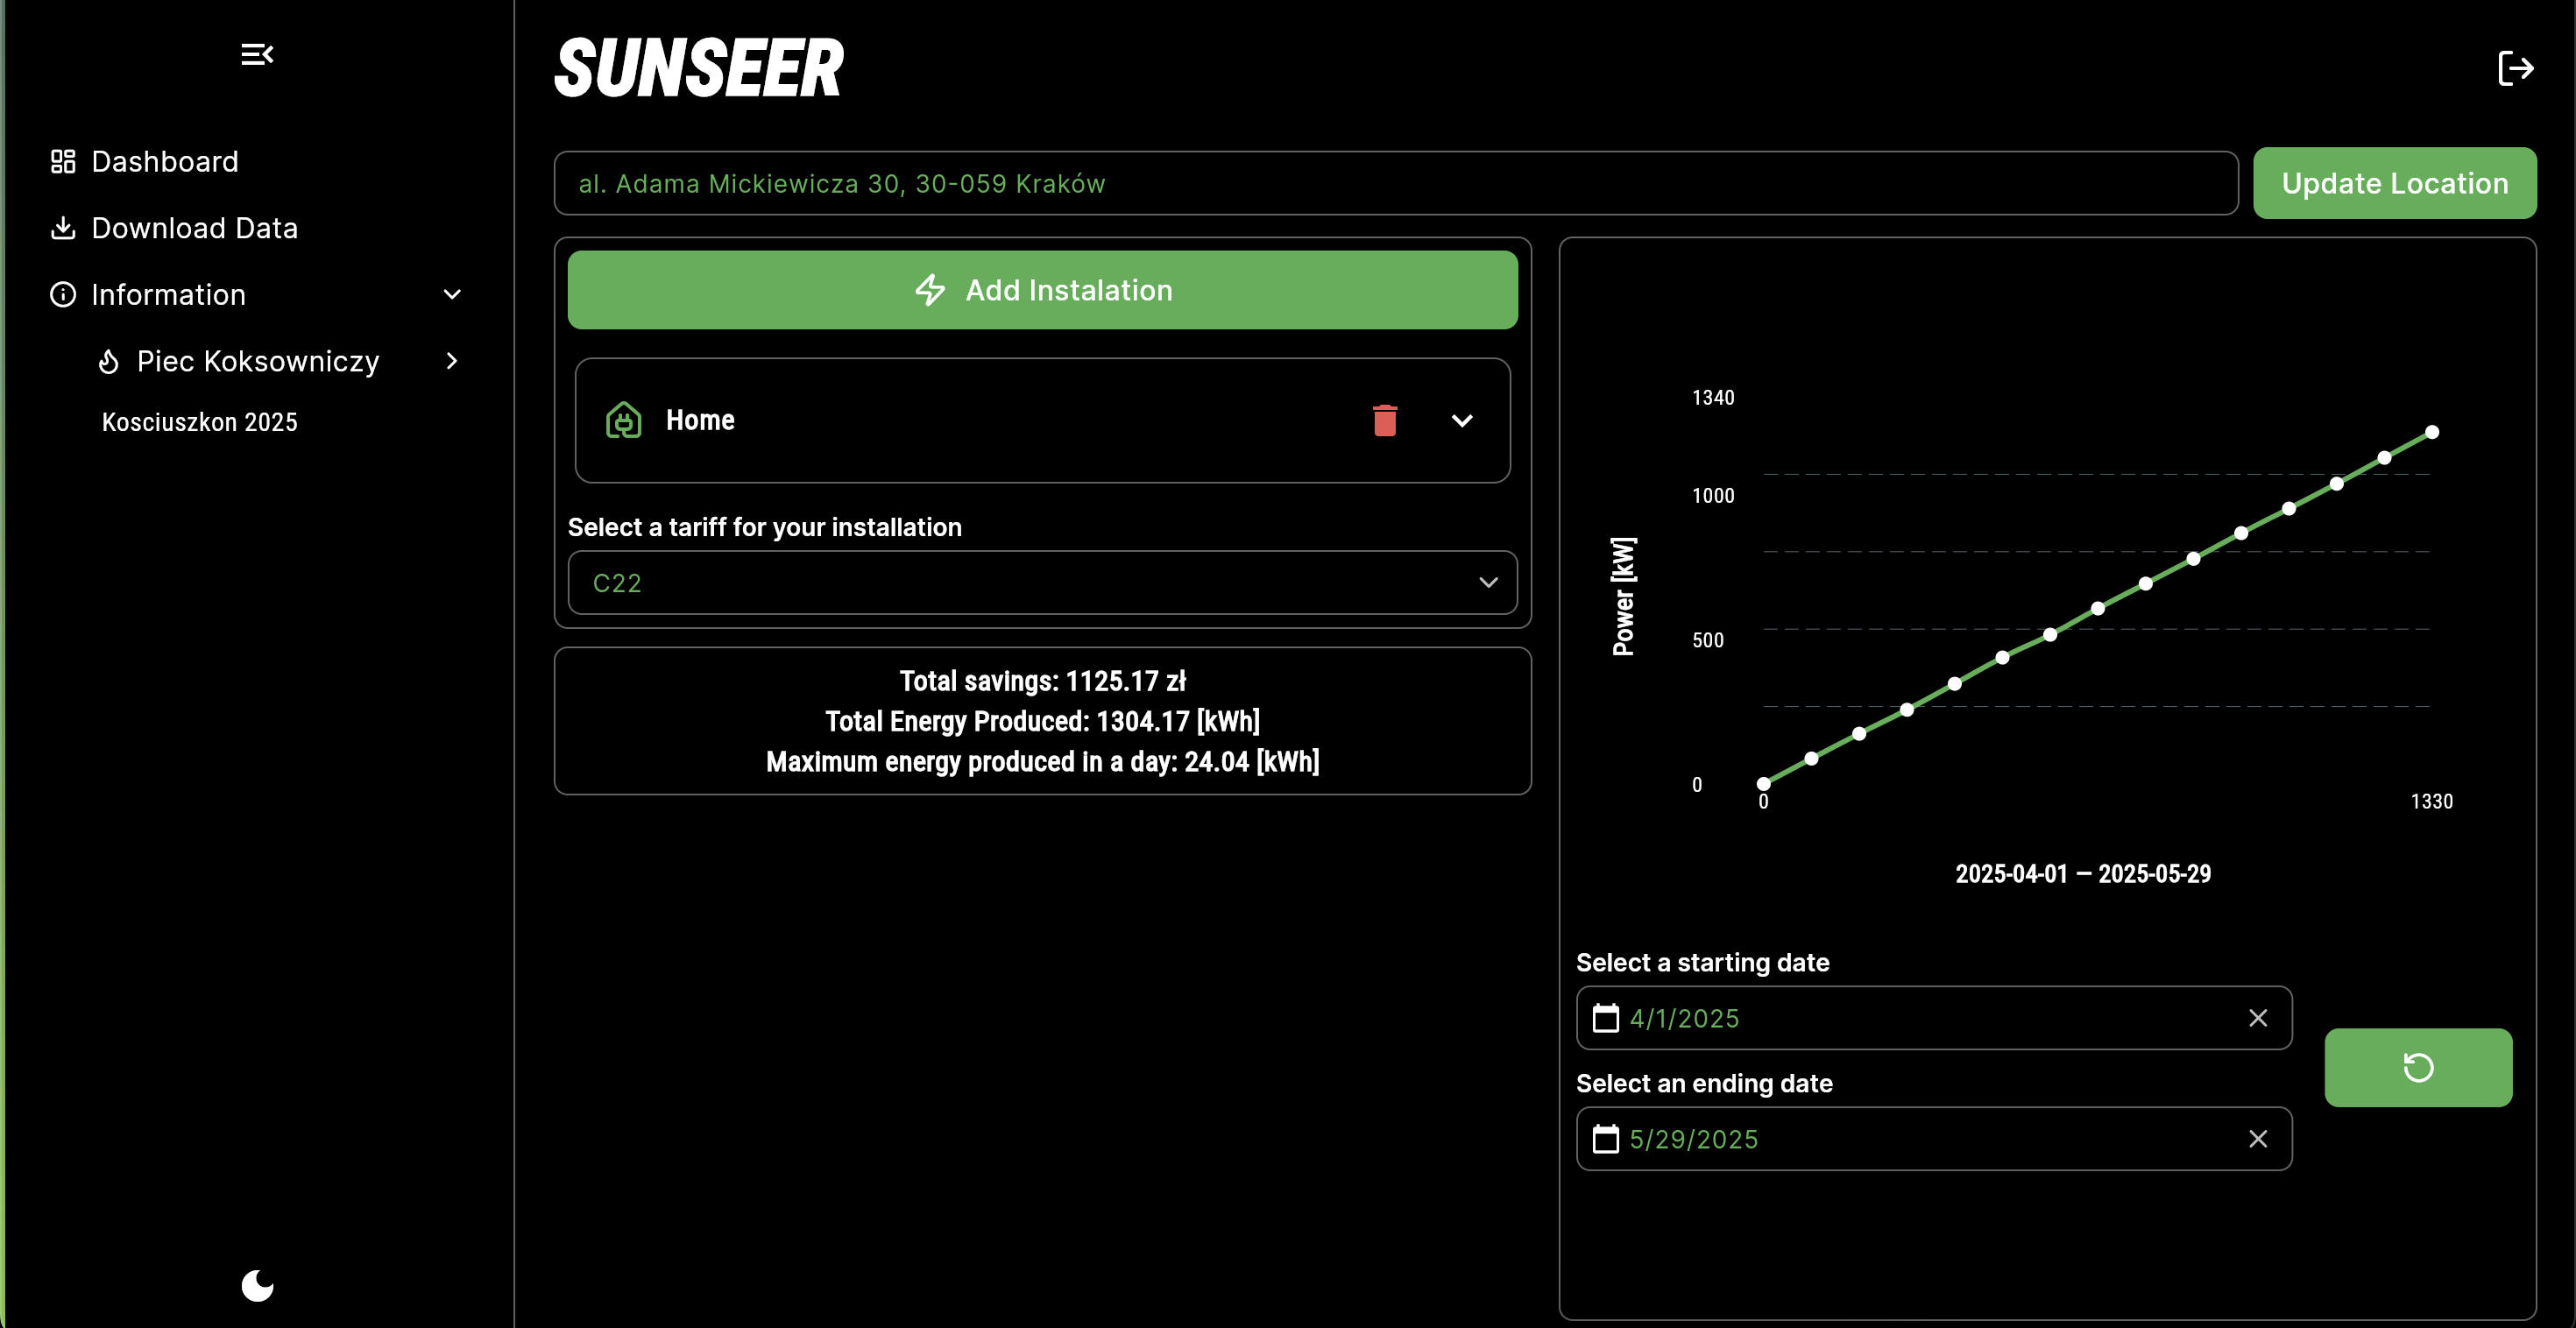
Task: Click the Download Data download icon
Action: 62,227
